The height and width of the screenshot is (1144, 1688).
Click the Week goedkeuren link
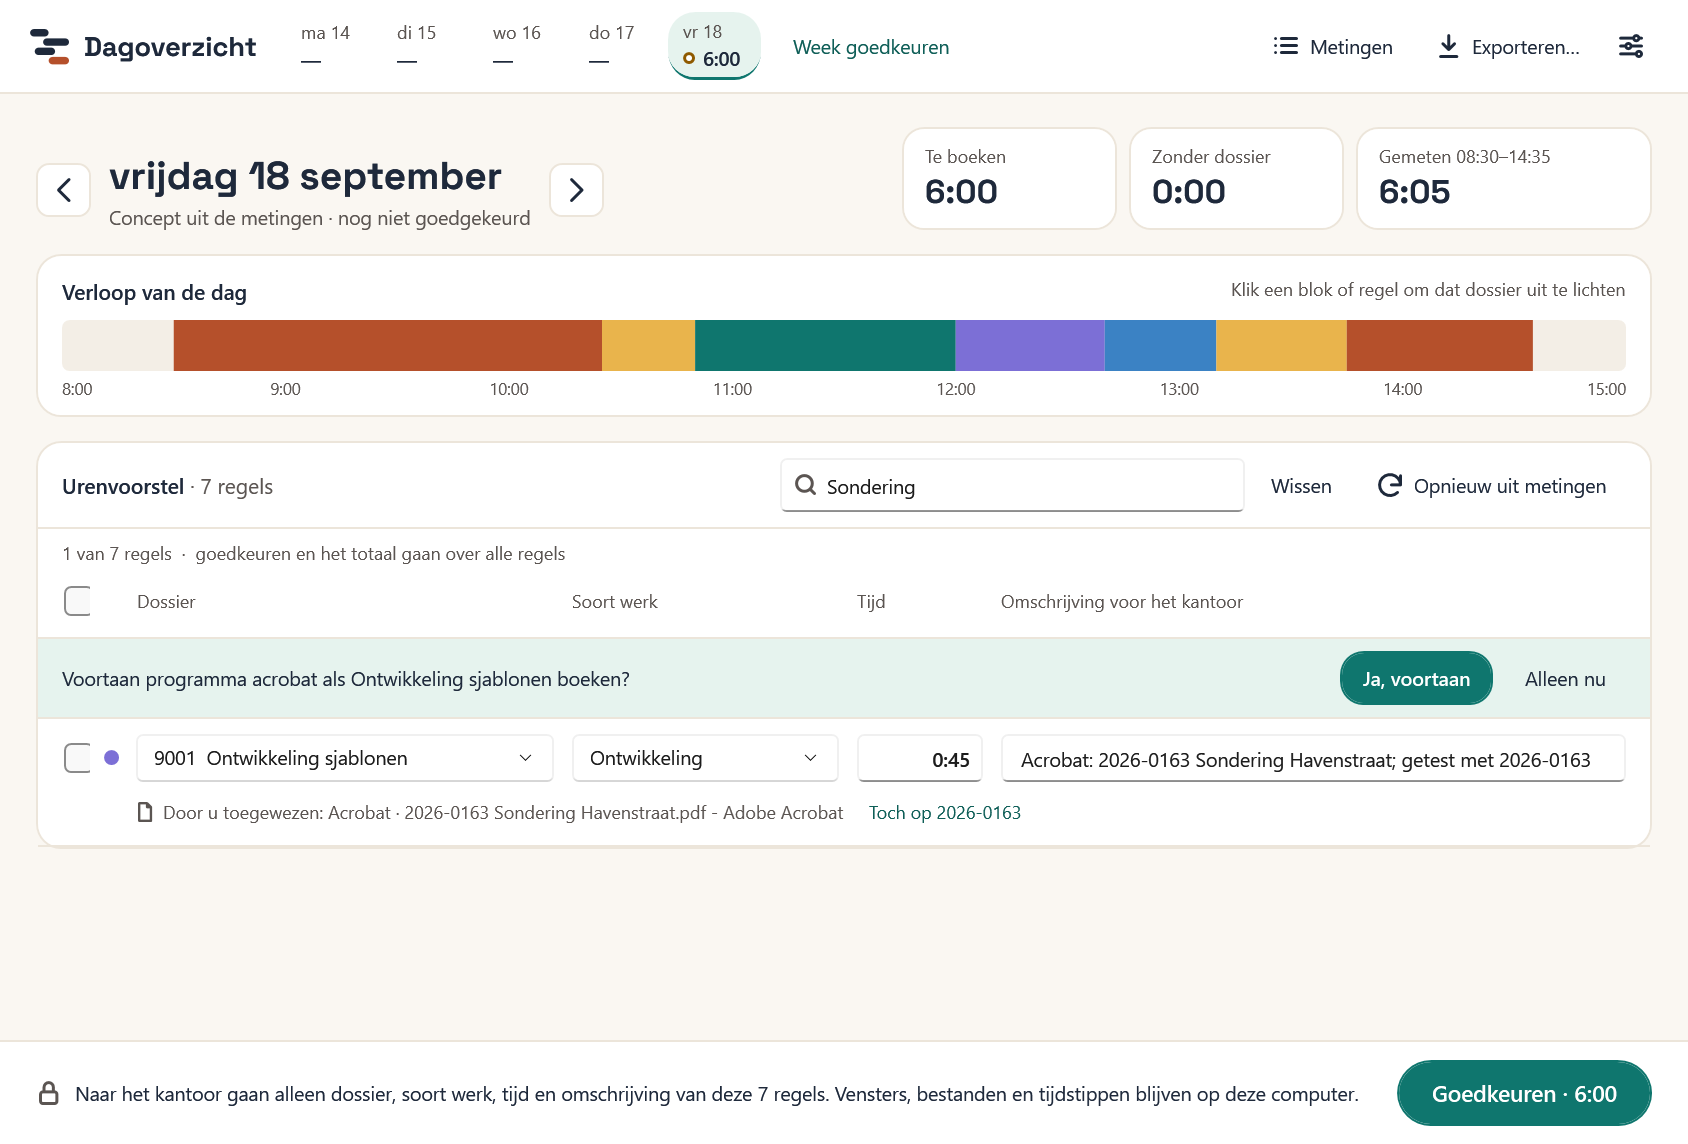tap(871, 47)
